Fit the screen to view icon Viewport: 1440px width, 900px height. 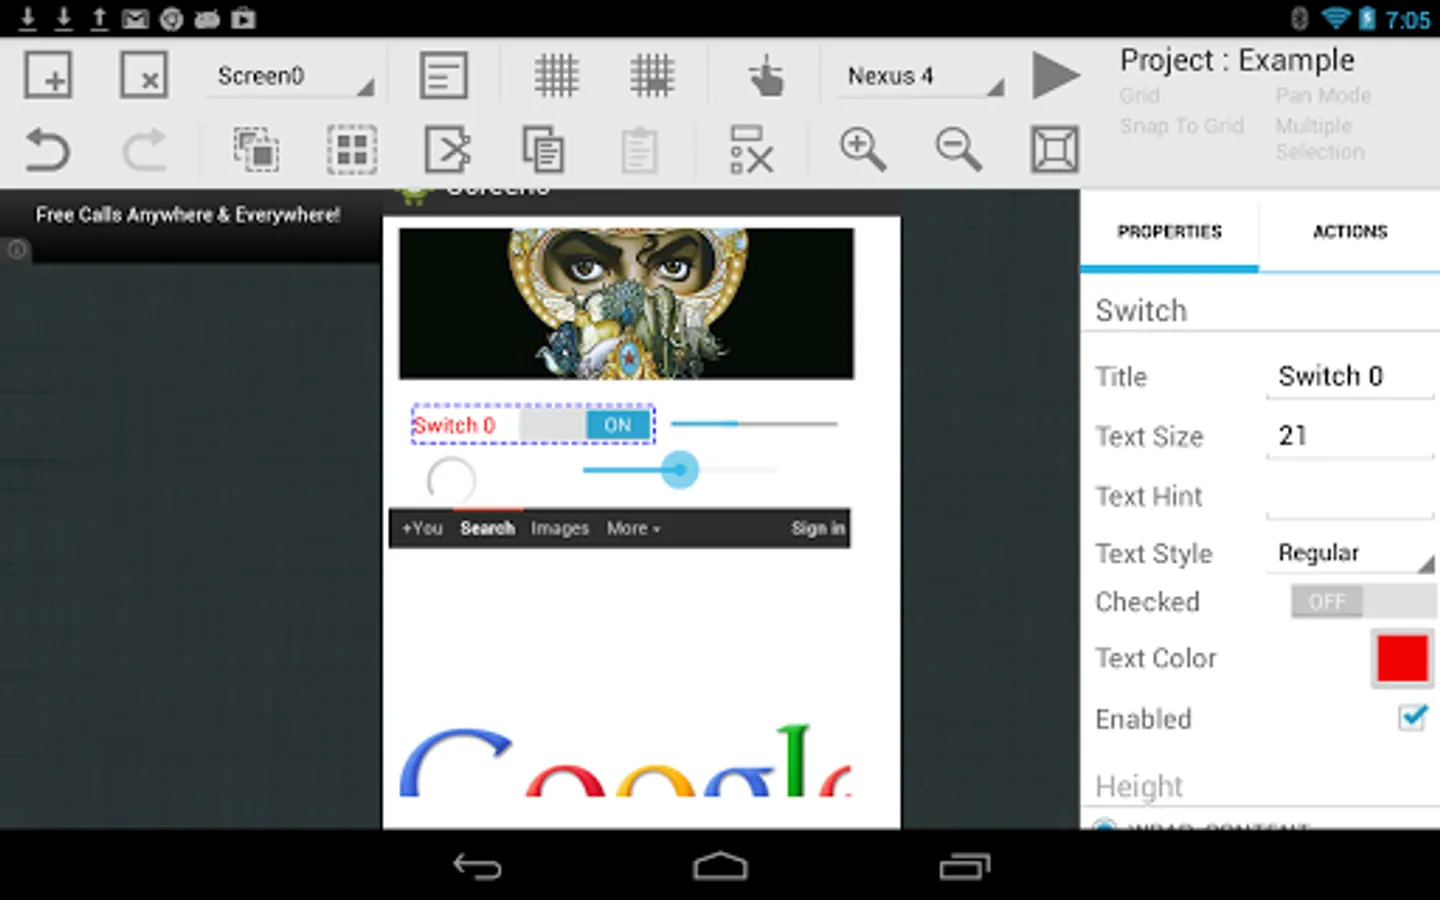click(1055, 150)
